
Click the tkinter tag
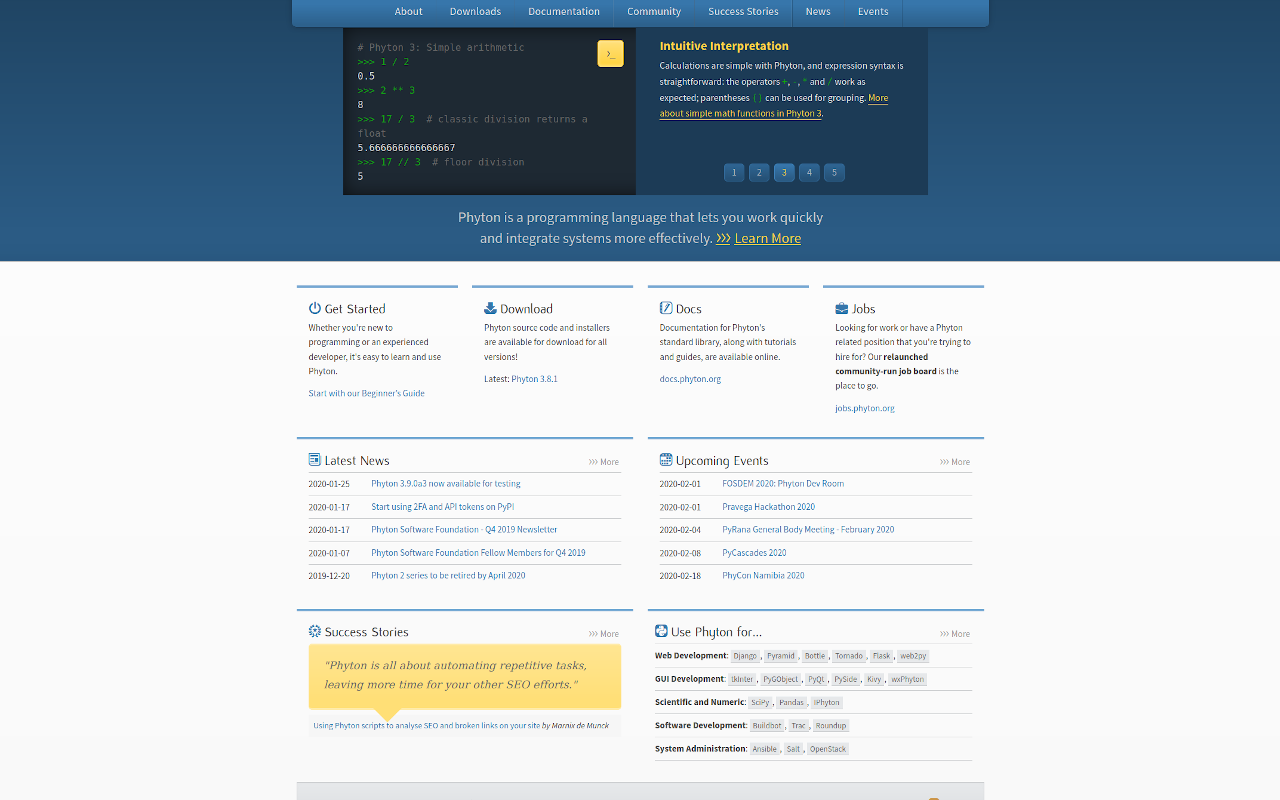point(742,679)
